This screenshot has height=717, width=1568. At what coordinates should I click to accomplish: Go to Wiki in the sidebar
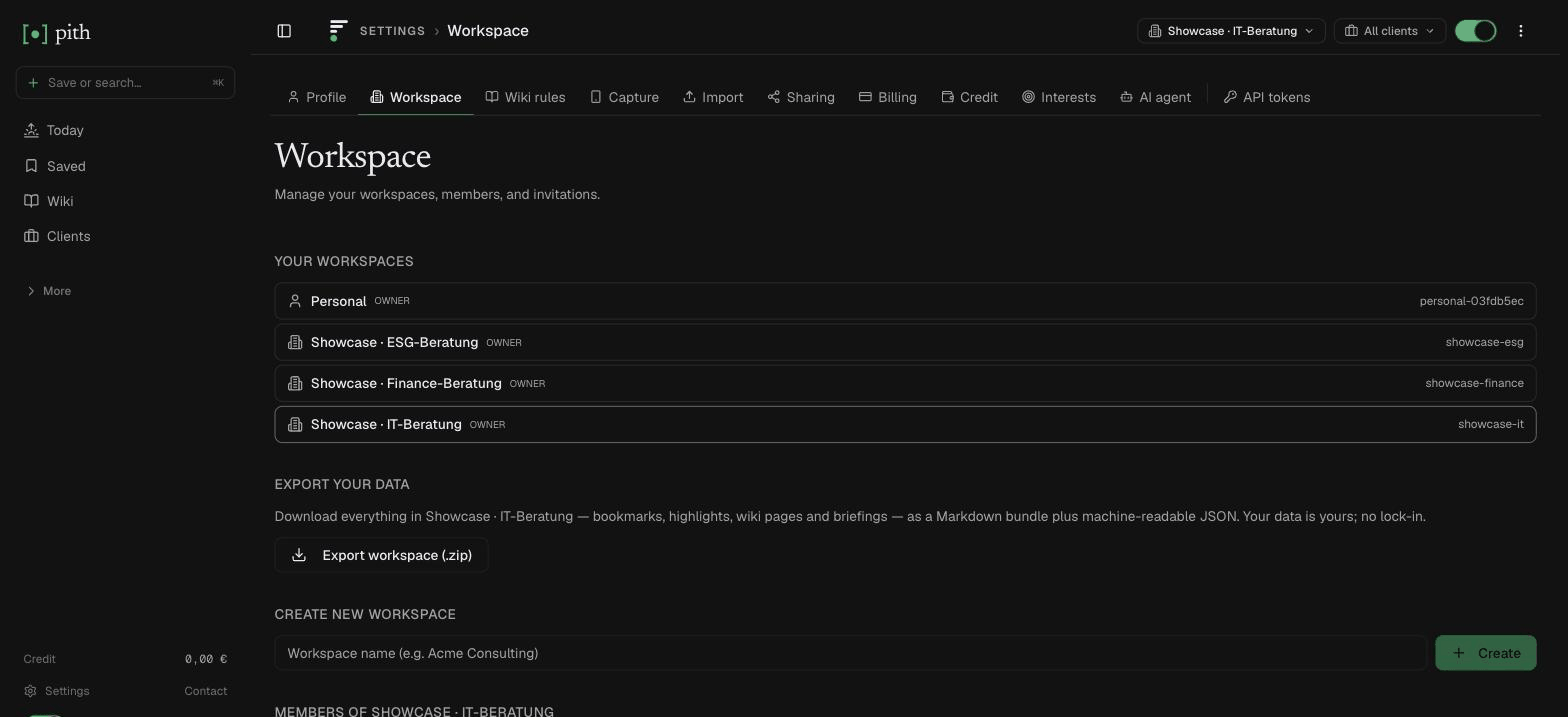pos(125,201)
